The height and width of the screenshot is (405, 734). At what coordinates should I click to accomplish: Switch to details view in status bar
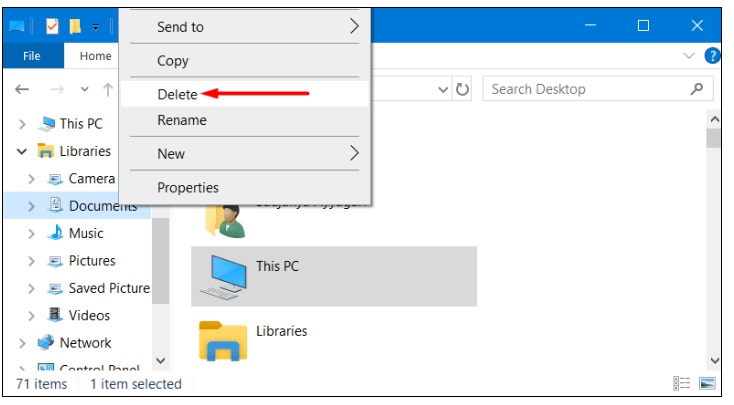[x=682, y=384]
